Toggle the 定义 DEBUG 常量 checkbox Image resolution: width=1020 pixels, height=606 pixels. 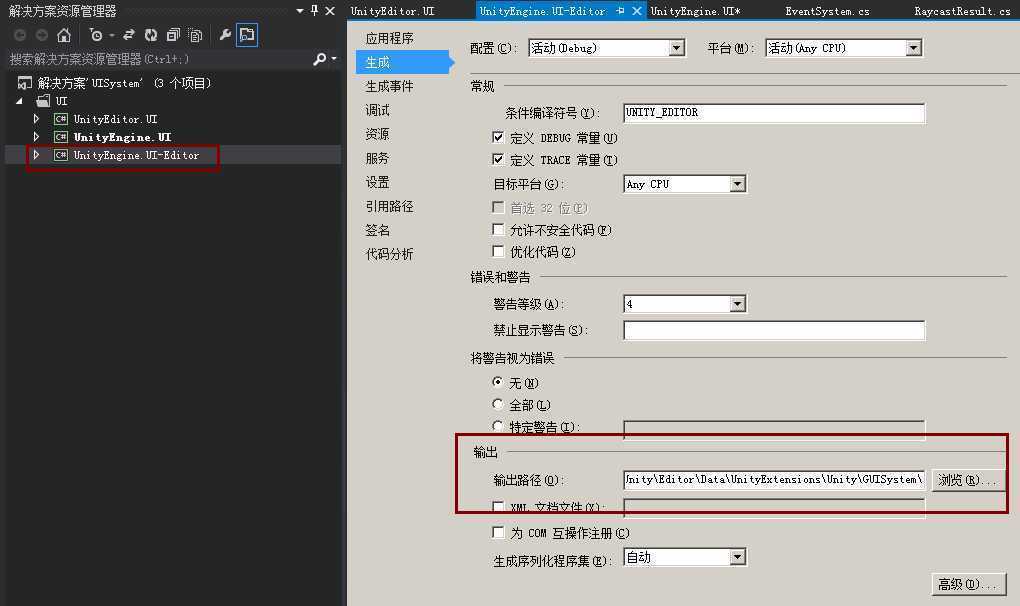pos(498,137)
